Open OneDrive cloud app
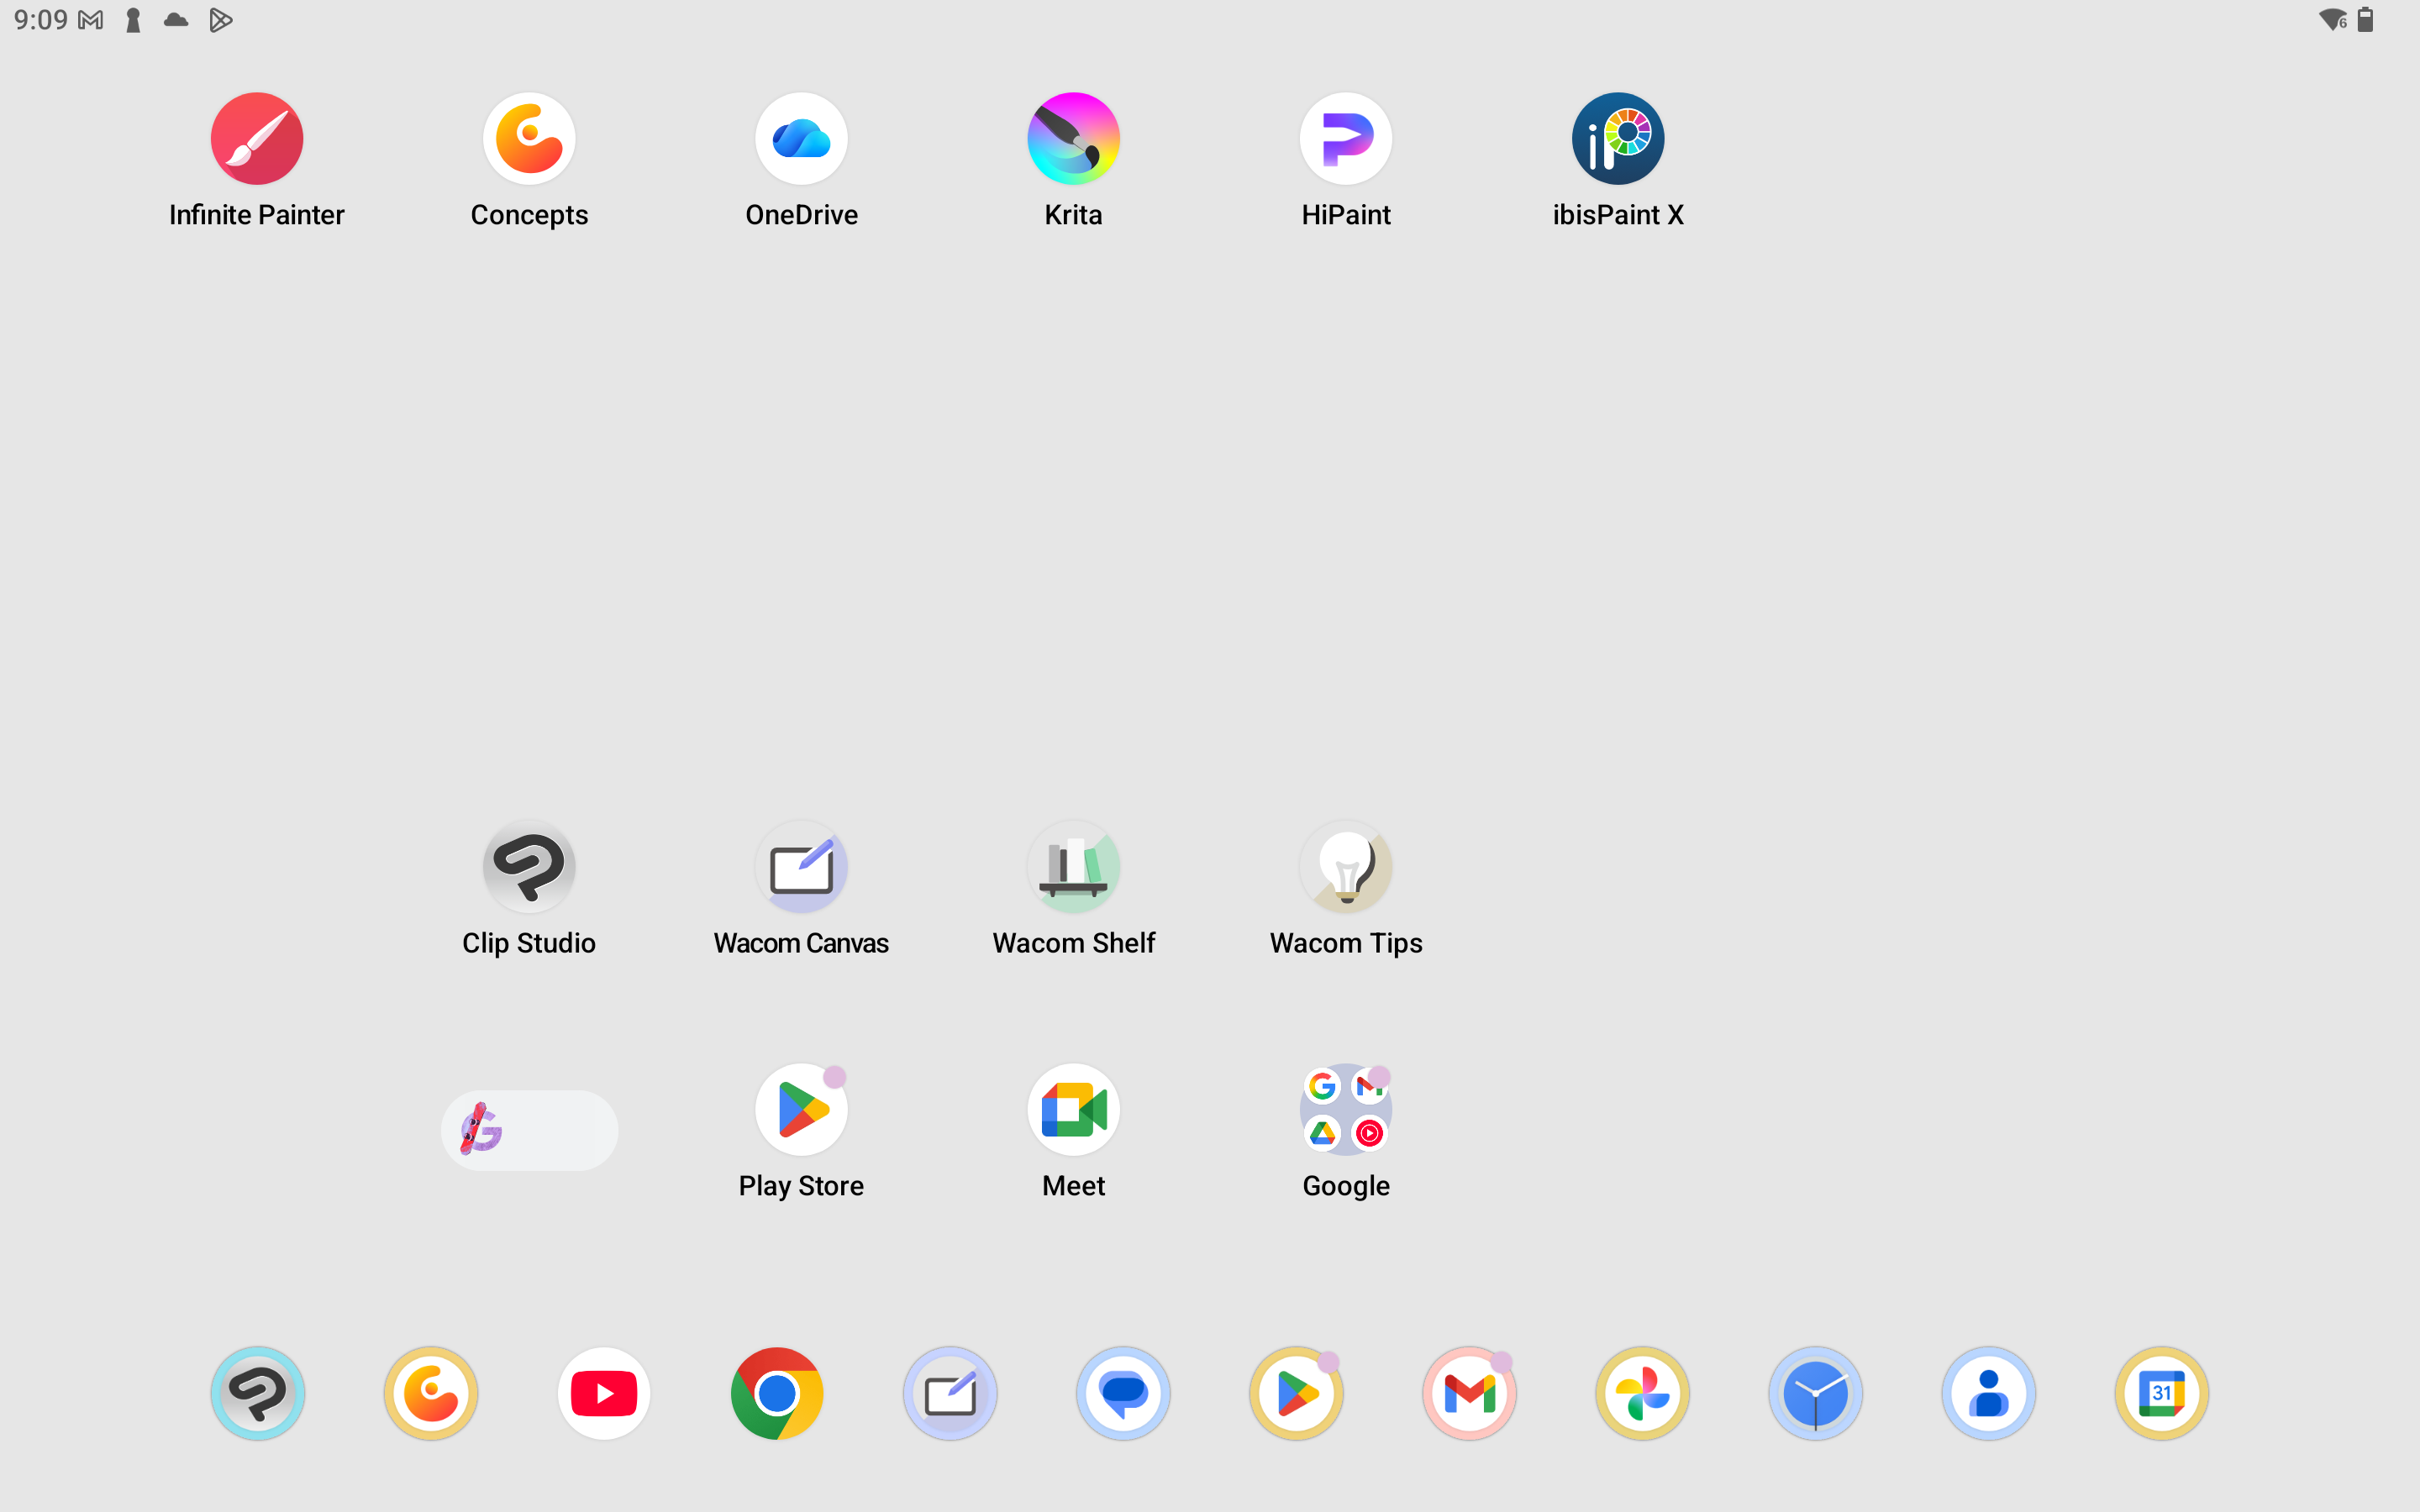 (801, 139)
